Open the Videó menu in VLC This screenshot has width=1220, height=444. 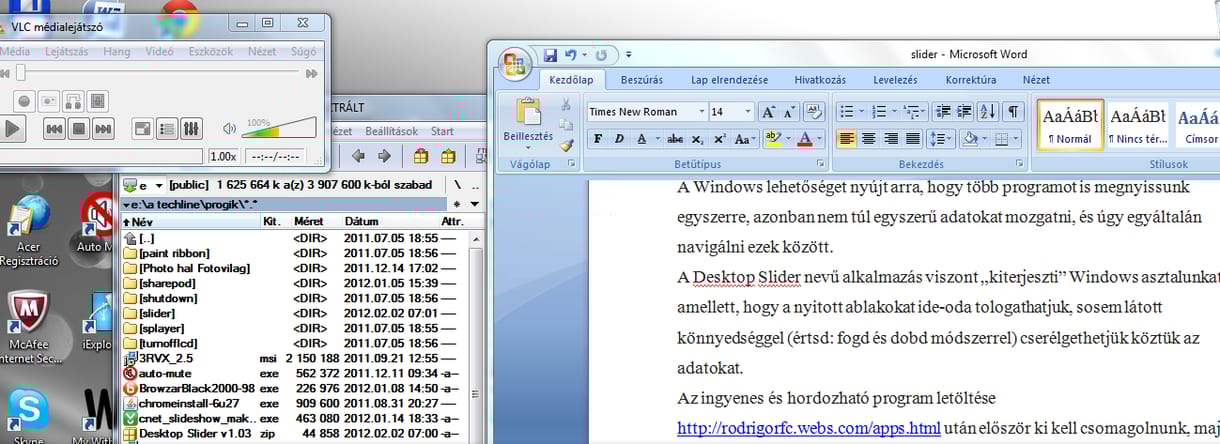[x=159, y=51]
